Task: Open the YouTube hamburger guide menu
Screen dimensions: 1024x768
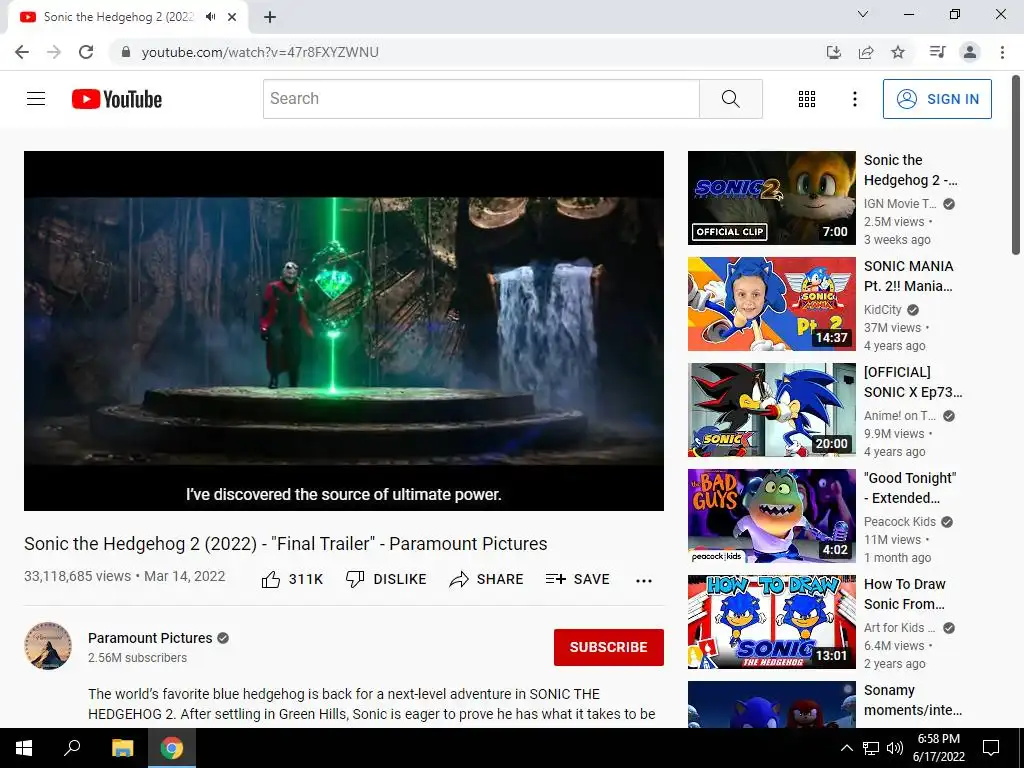Action: pos(36,99)
